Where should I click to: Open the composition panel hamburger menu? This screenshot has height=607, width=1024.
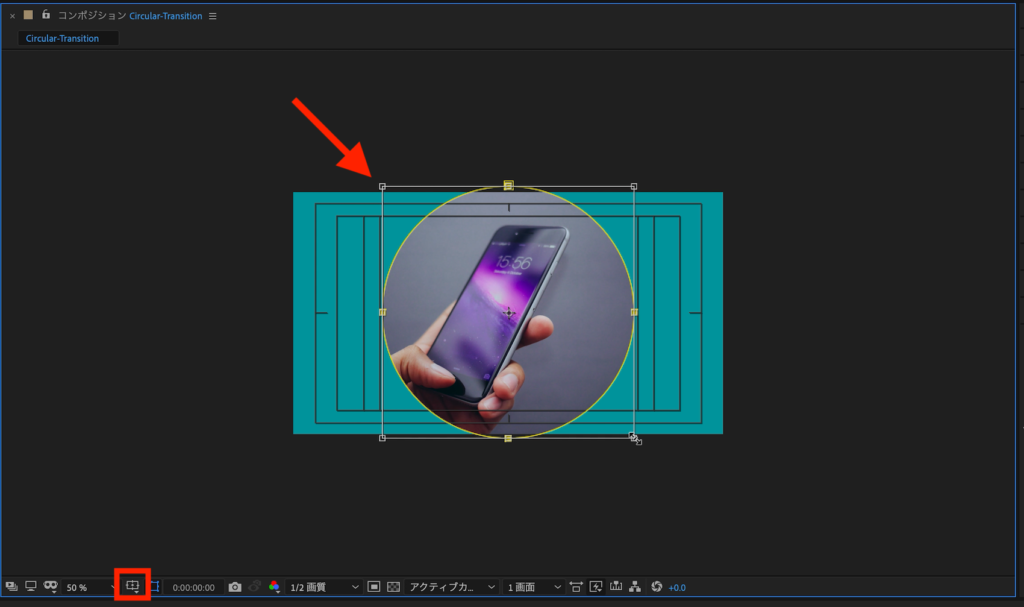(x=212, y=16)
